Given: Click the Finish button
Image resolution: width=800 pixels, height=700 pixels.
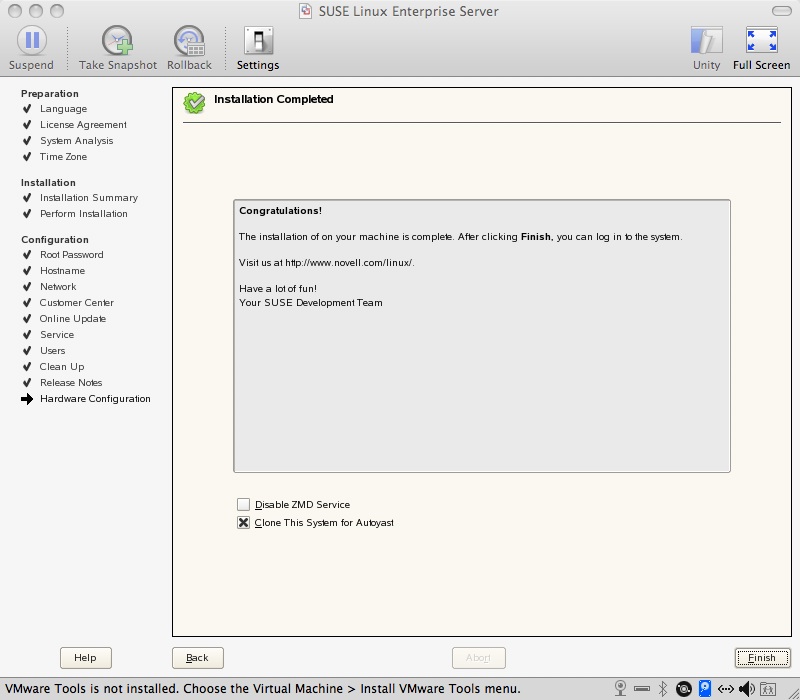Looking at the screenshot, I should (x=762, y=658).
